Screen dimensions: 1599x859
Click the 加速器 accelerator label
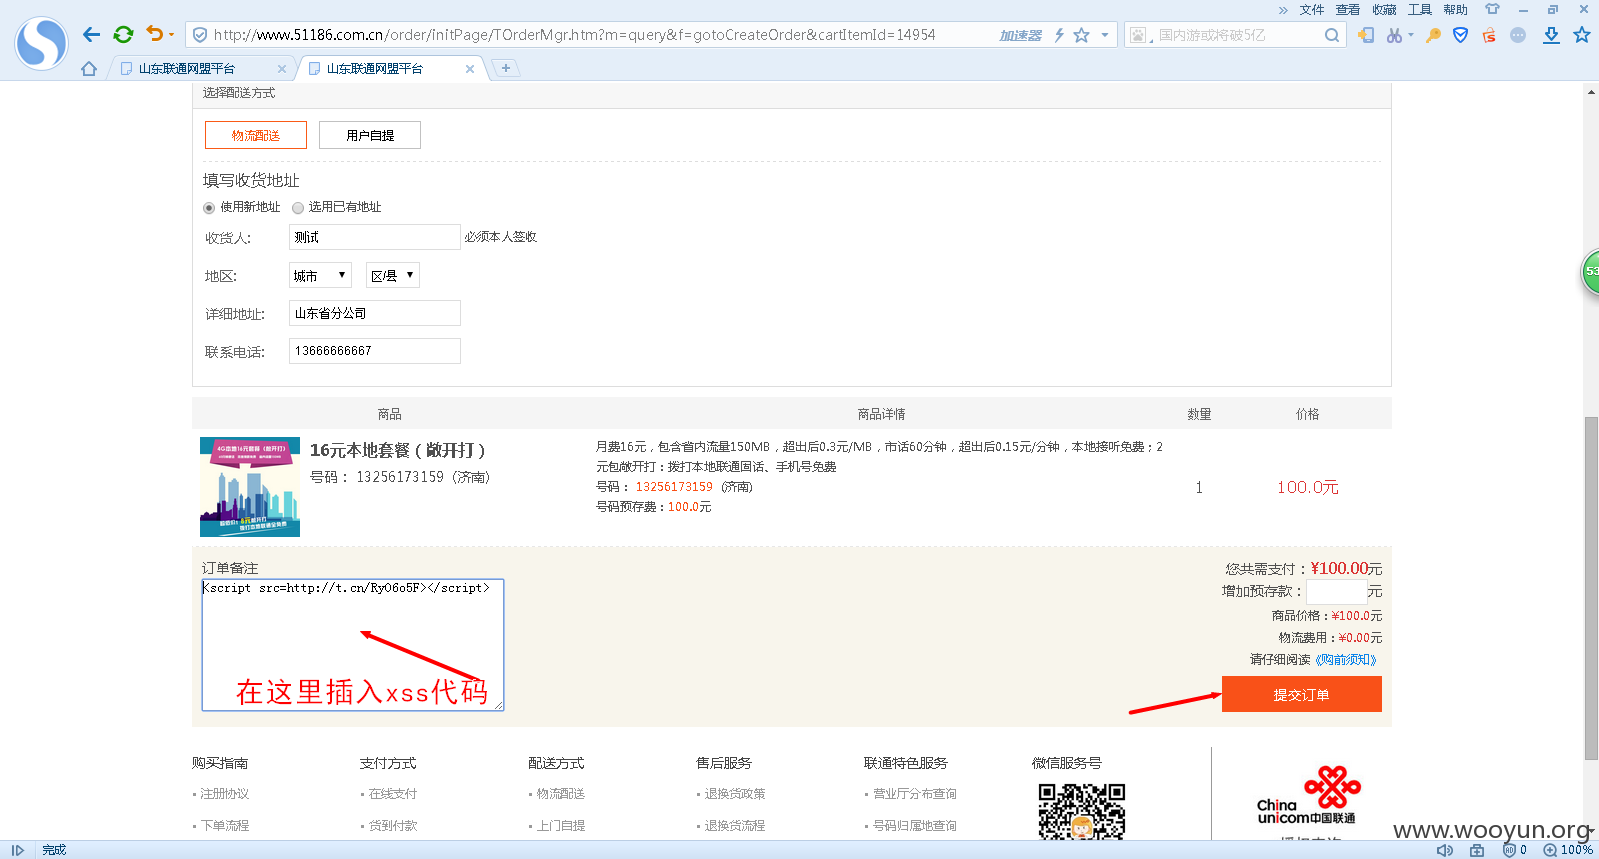[1020, 35]
